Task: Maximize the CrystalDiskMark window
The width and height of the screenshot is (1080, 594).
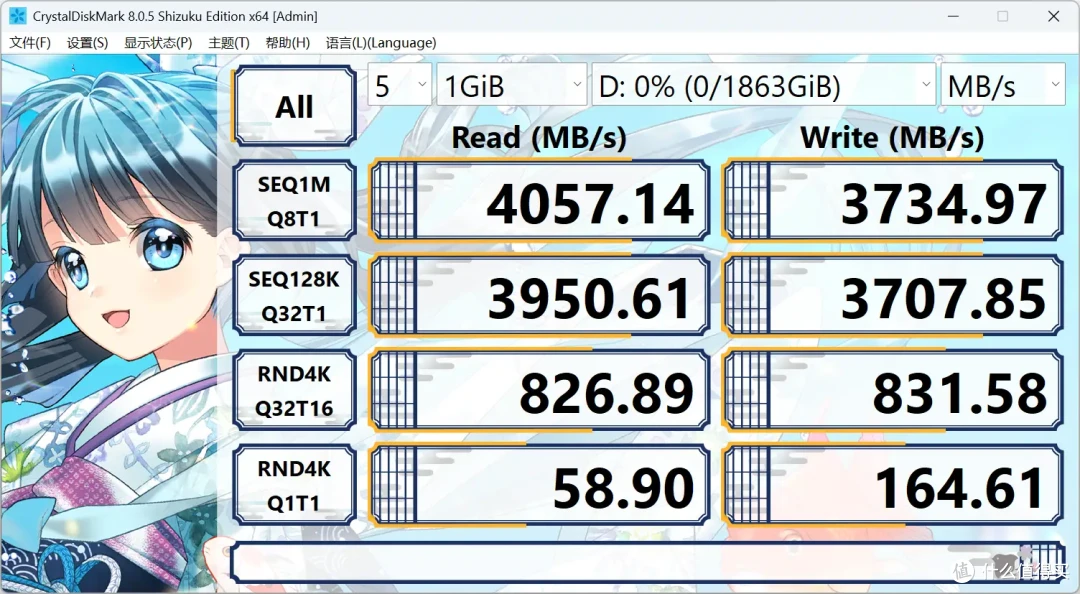Action: coord(1003,16)
